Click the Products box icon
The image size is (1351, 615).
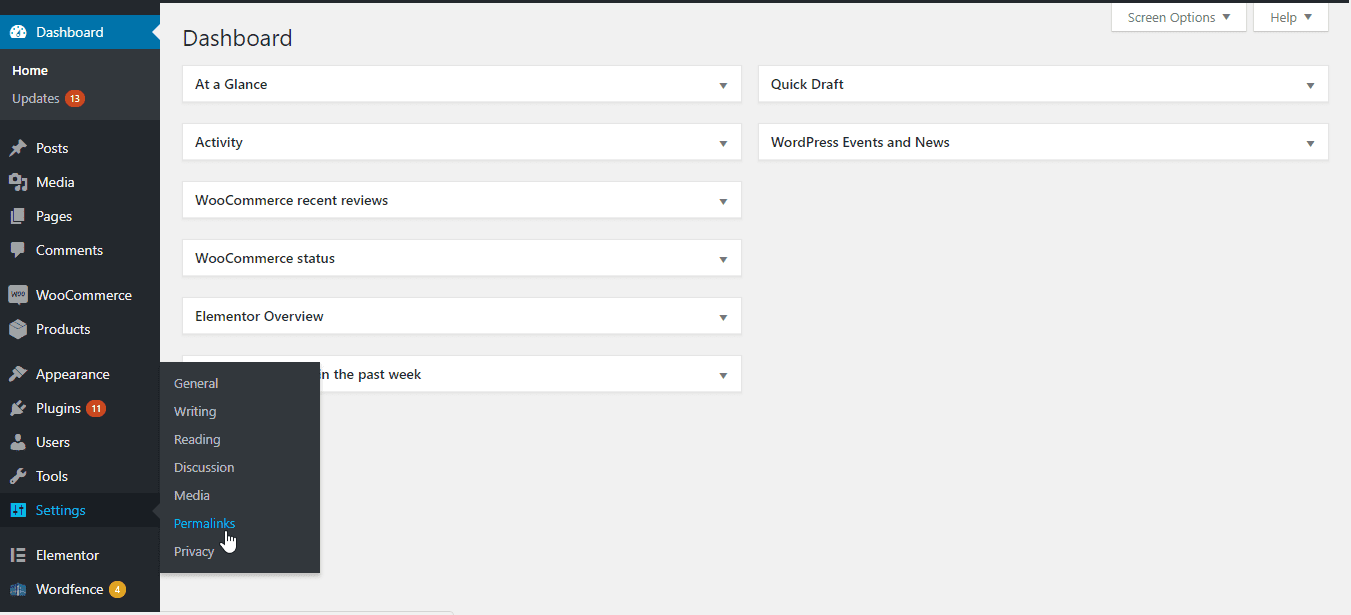click(x=18, y=329)
